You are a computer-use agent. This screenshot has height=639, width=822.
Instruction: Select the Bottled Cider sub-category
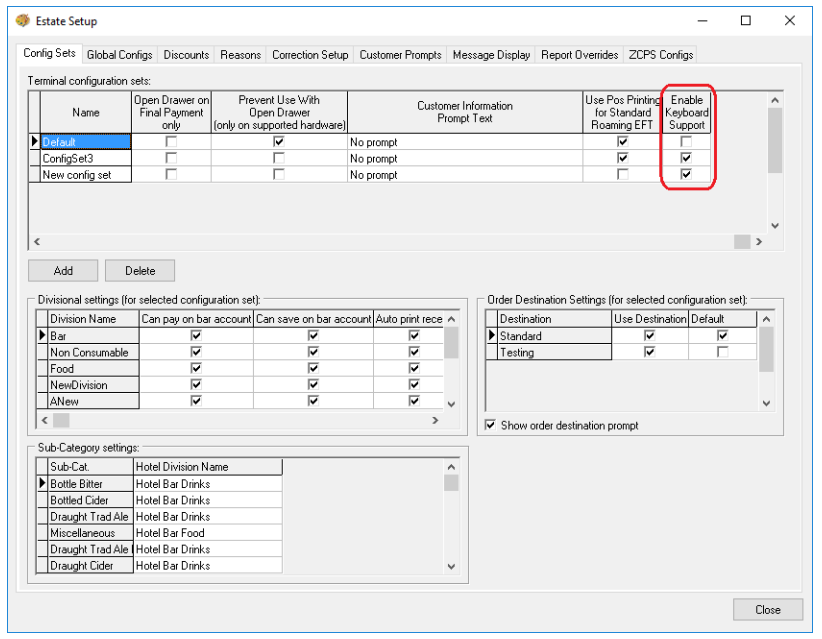(90, 500)
